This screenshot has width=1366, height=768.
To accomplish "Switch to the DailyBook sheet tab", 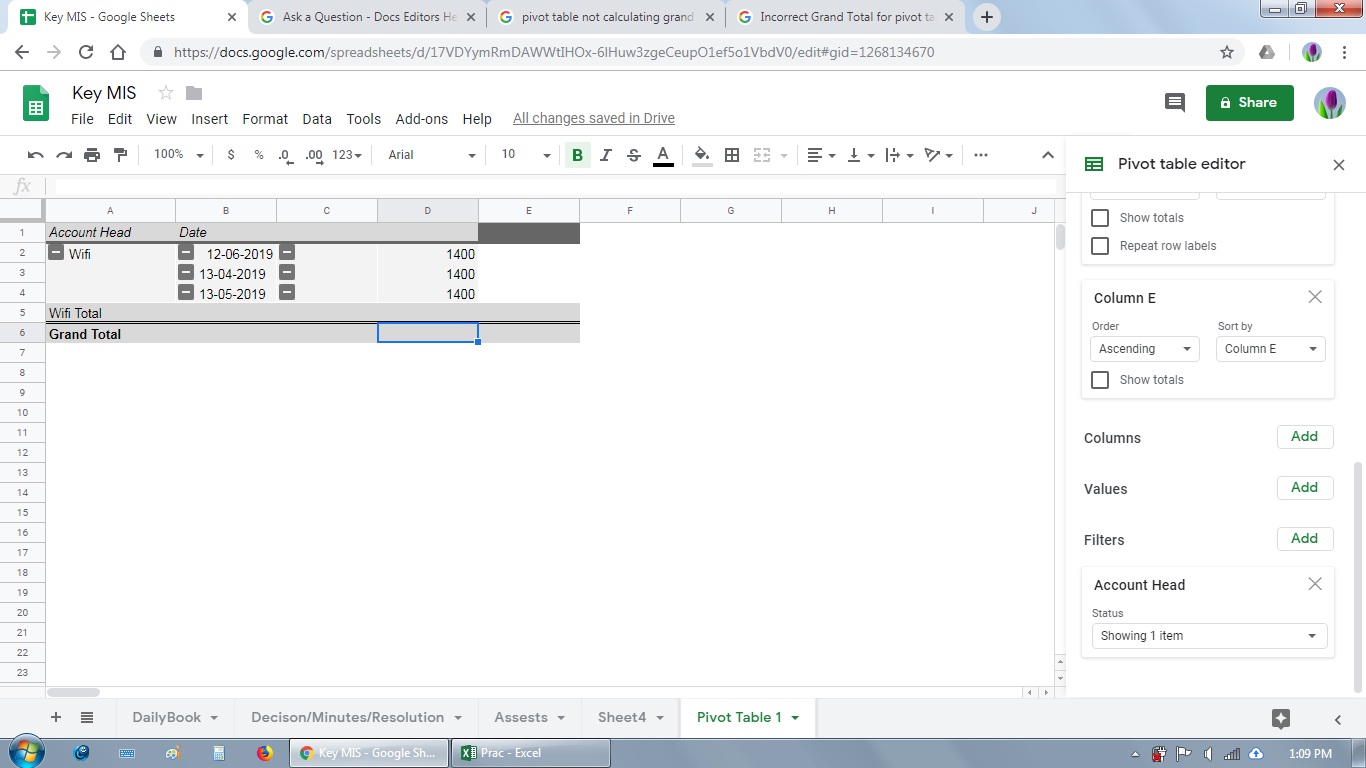I will coord(166,717).
